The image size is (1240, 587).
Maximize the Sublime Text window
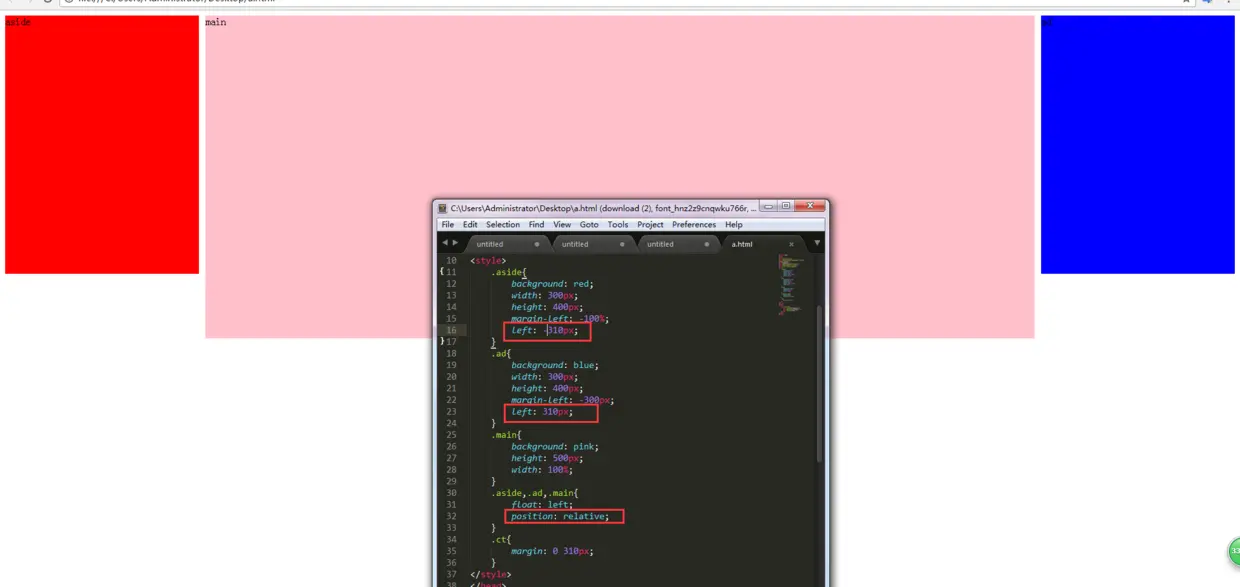[786, 206]
